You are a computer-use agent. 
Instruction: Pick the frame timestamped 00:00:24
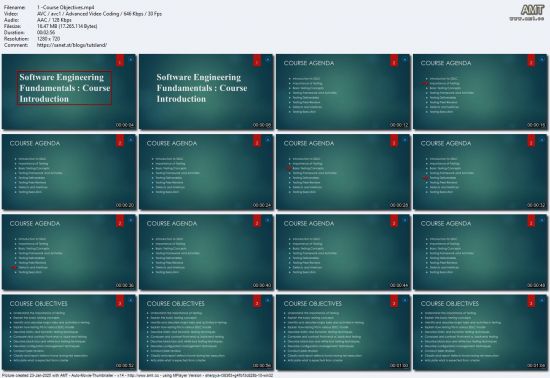coord(206,172)
